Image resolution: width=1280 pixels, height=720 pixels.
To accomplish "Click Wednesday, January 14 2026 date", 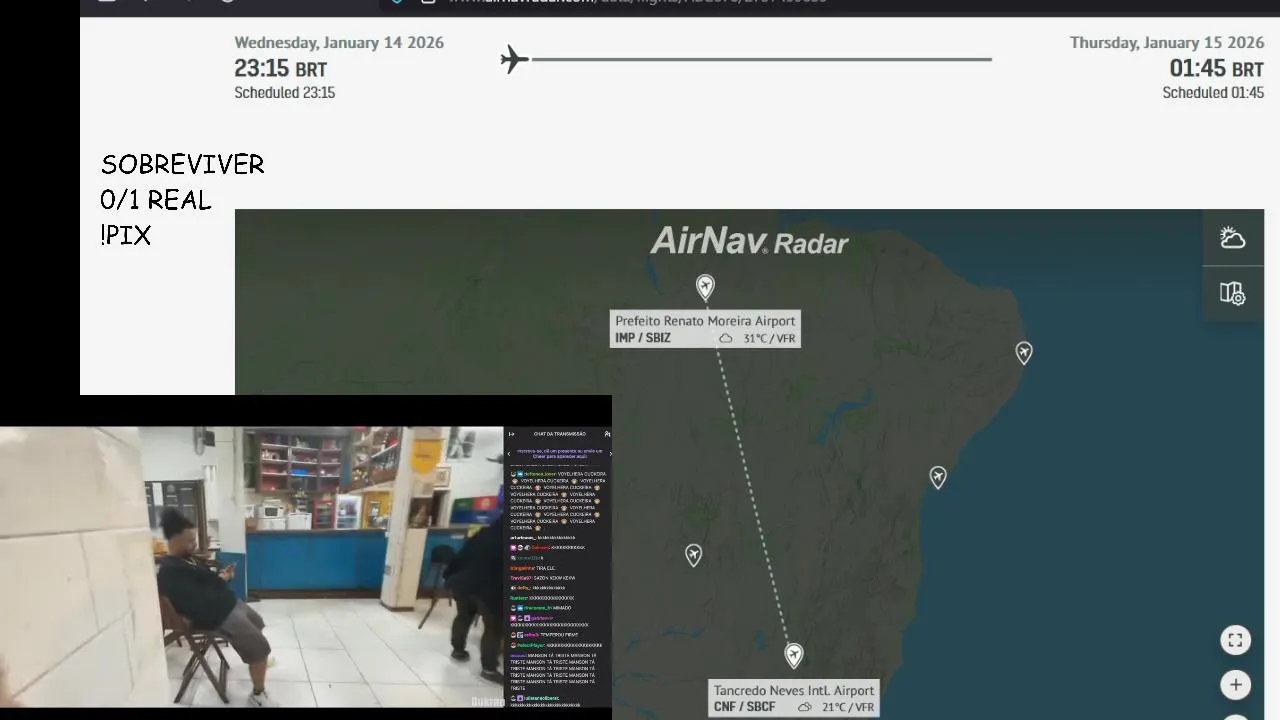I will coord(339,42).
